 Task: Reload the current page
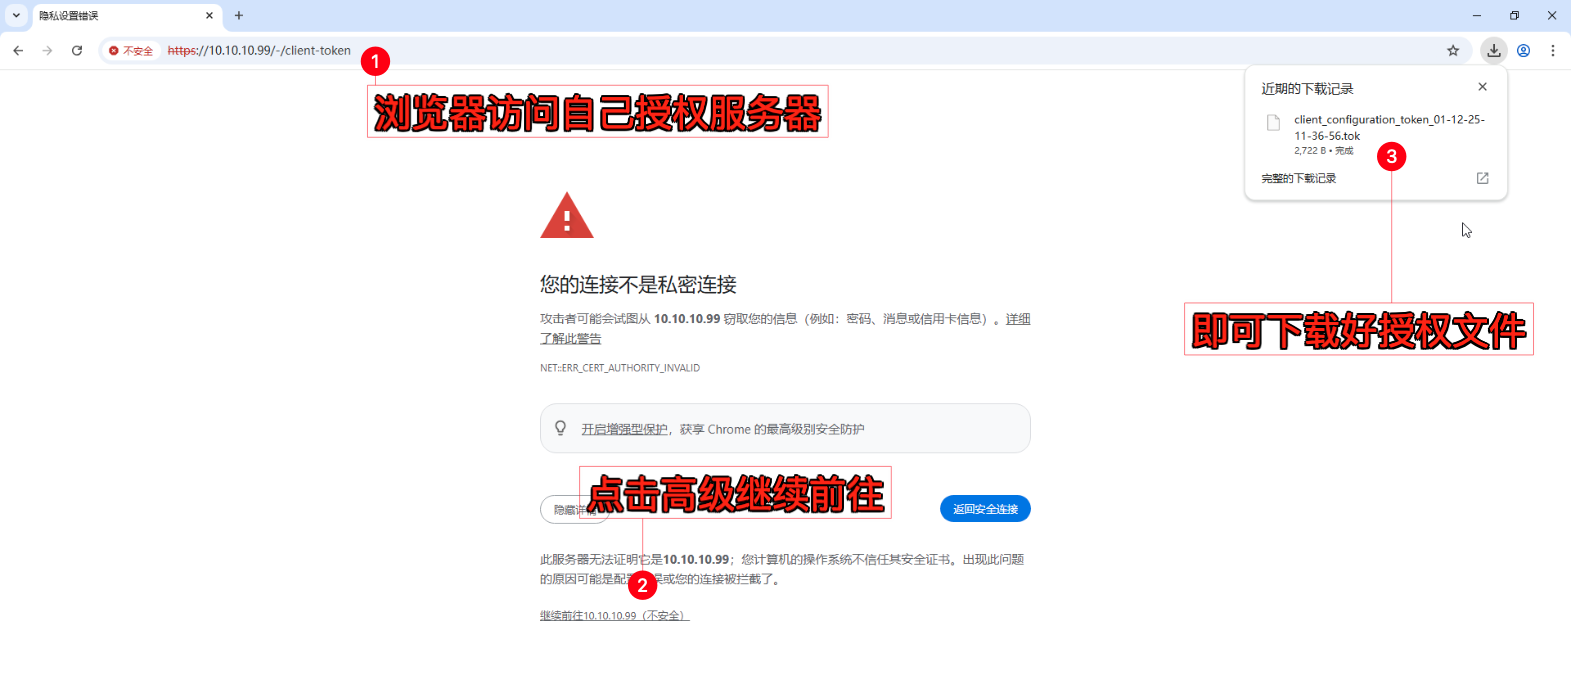coord(77,51)
